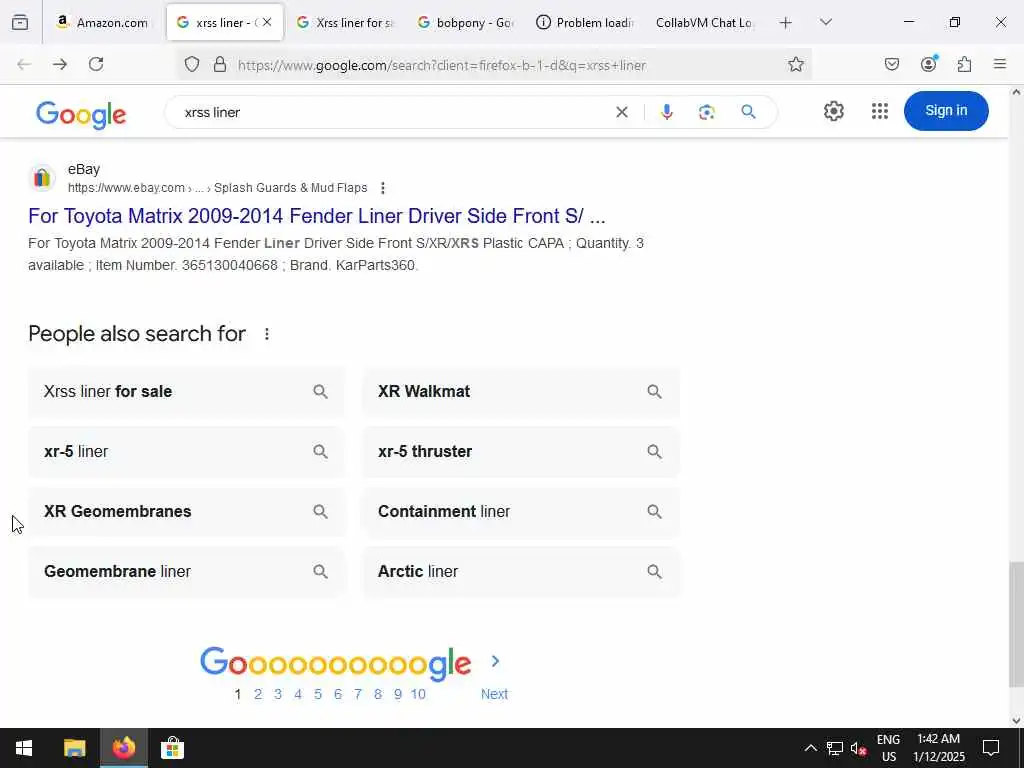Open the ENG US language indicator
The width and height of the screenshot is (1024, 768).
pos(888,748)
